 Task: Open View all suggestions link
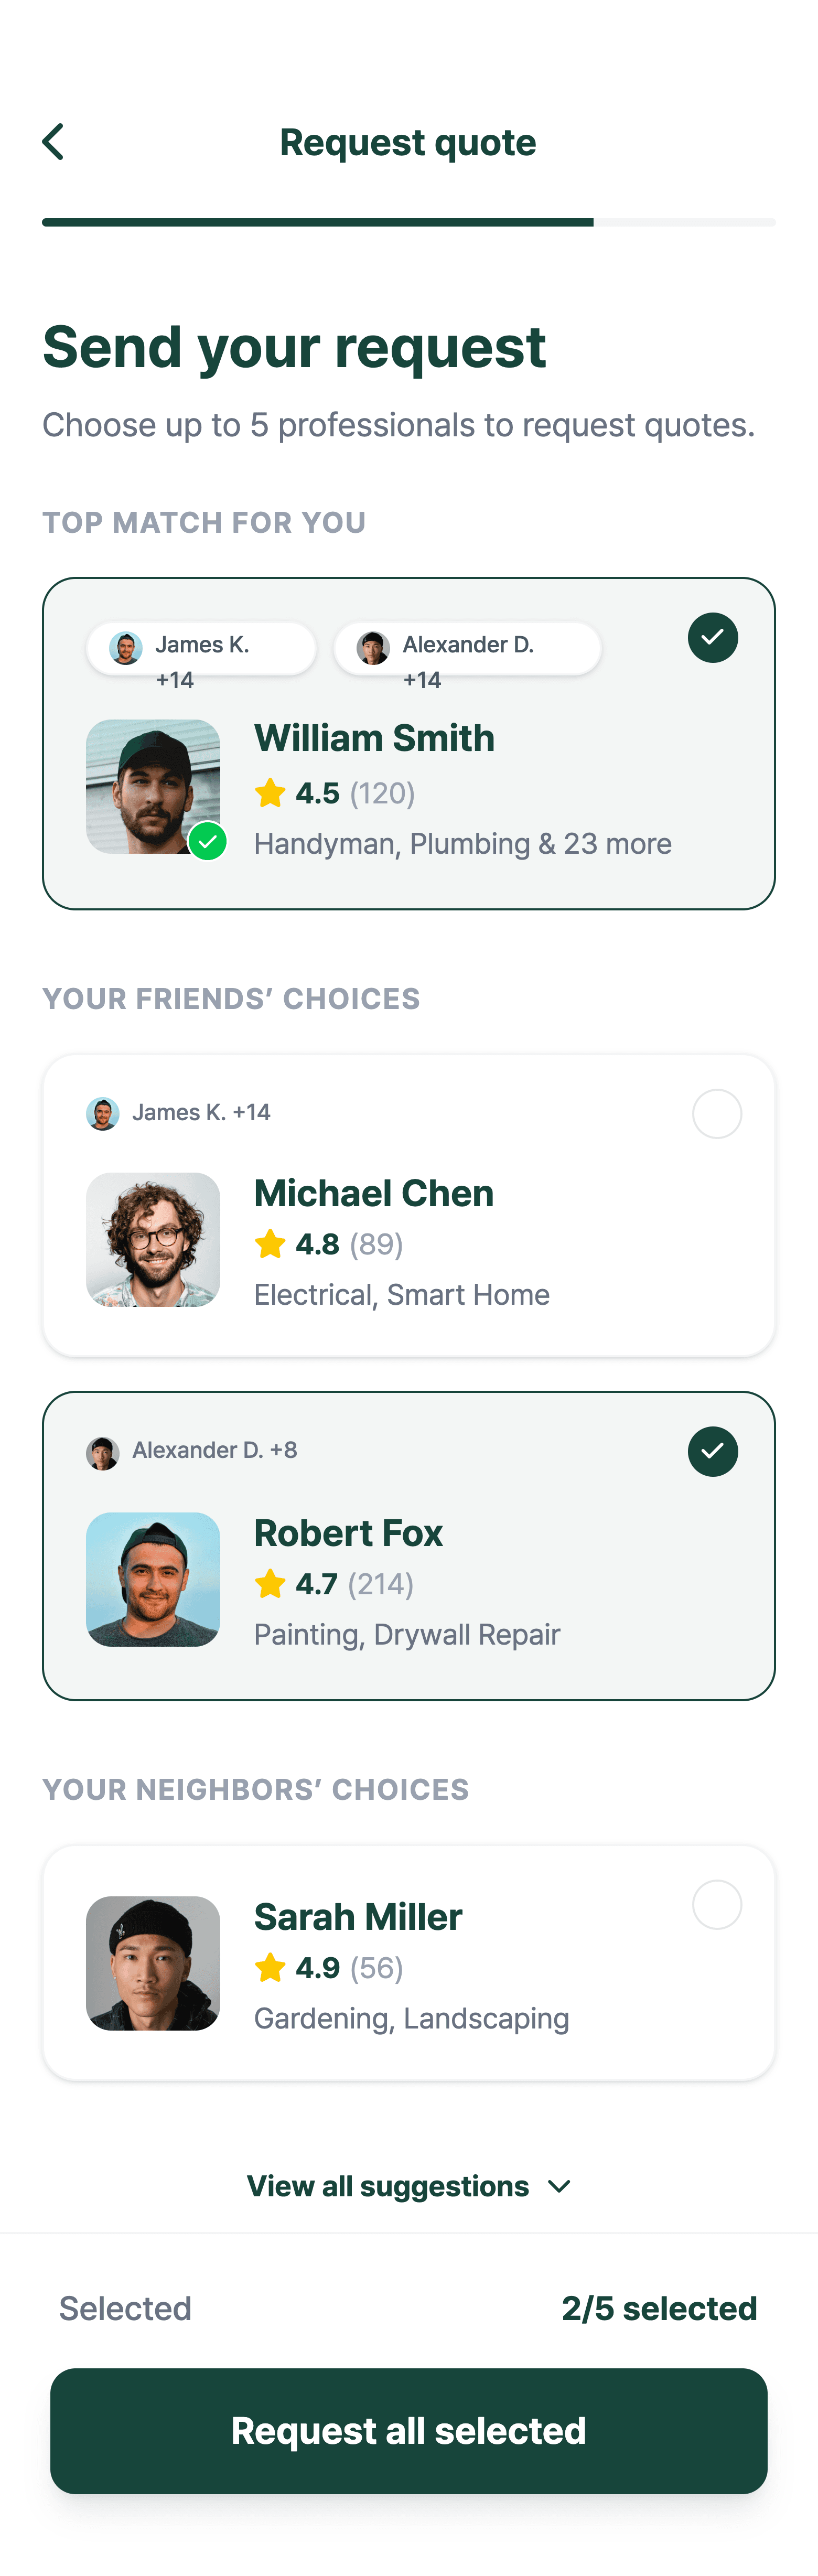[388, 2187]
